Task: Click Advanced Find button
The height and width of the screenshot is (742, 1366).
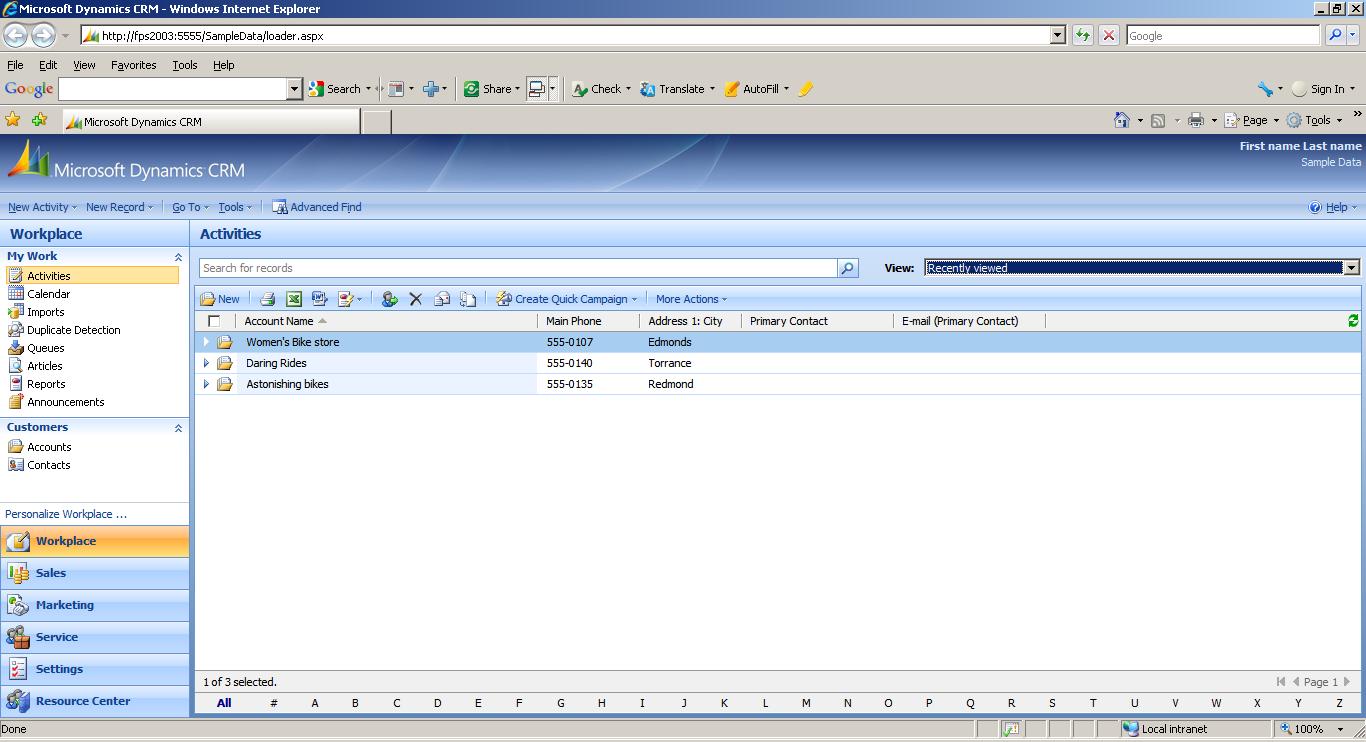Action: click(x=317, y=207)
